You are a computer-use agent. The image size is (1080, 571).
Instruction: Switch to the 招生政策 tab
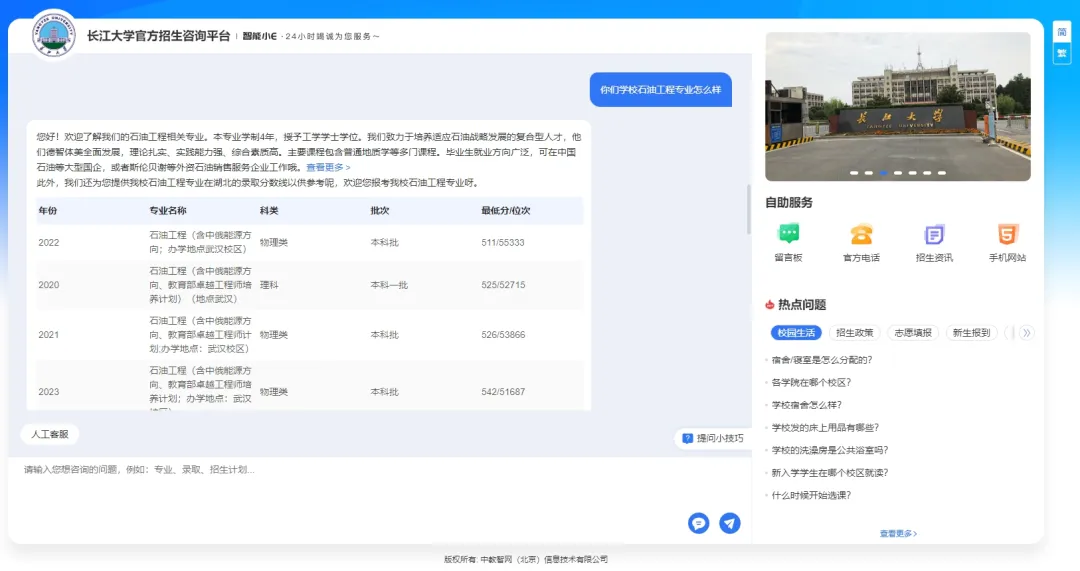click(855, 333)
